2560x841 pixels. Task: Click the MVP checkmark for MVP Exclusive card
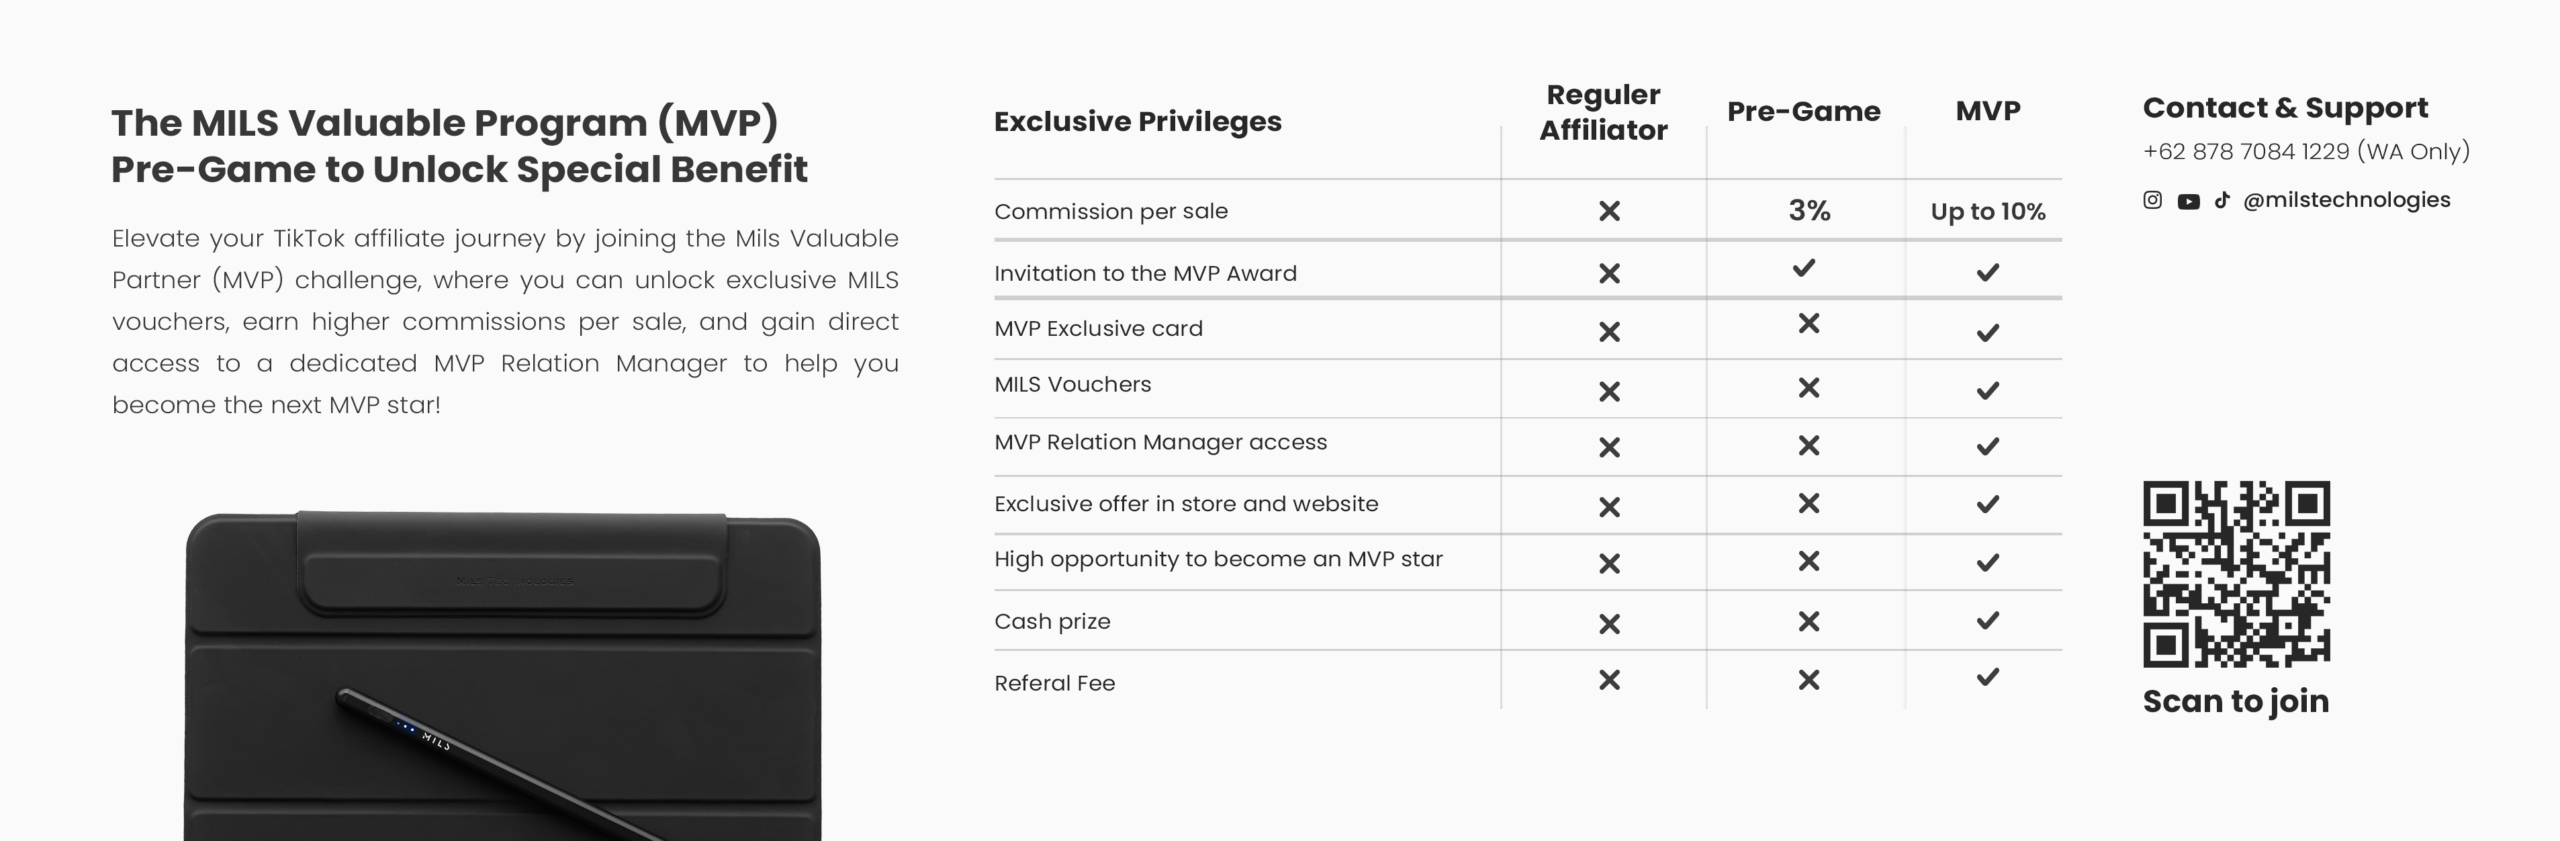[x=1988, y=332]
